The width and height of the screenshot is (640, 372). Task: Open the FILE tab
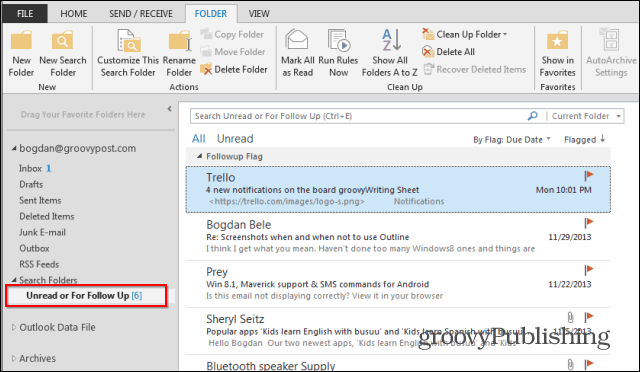coord(25,13)
